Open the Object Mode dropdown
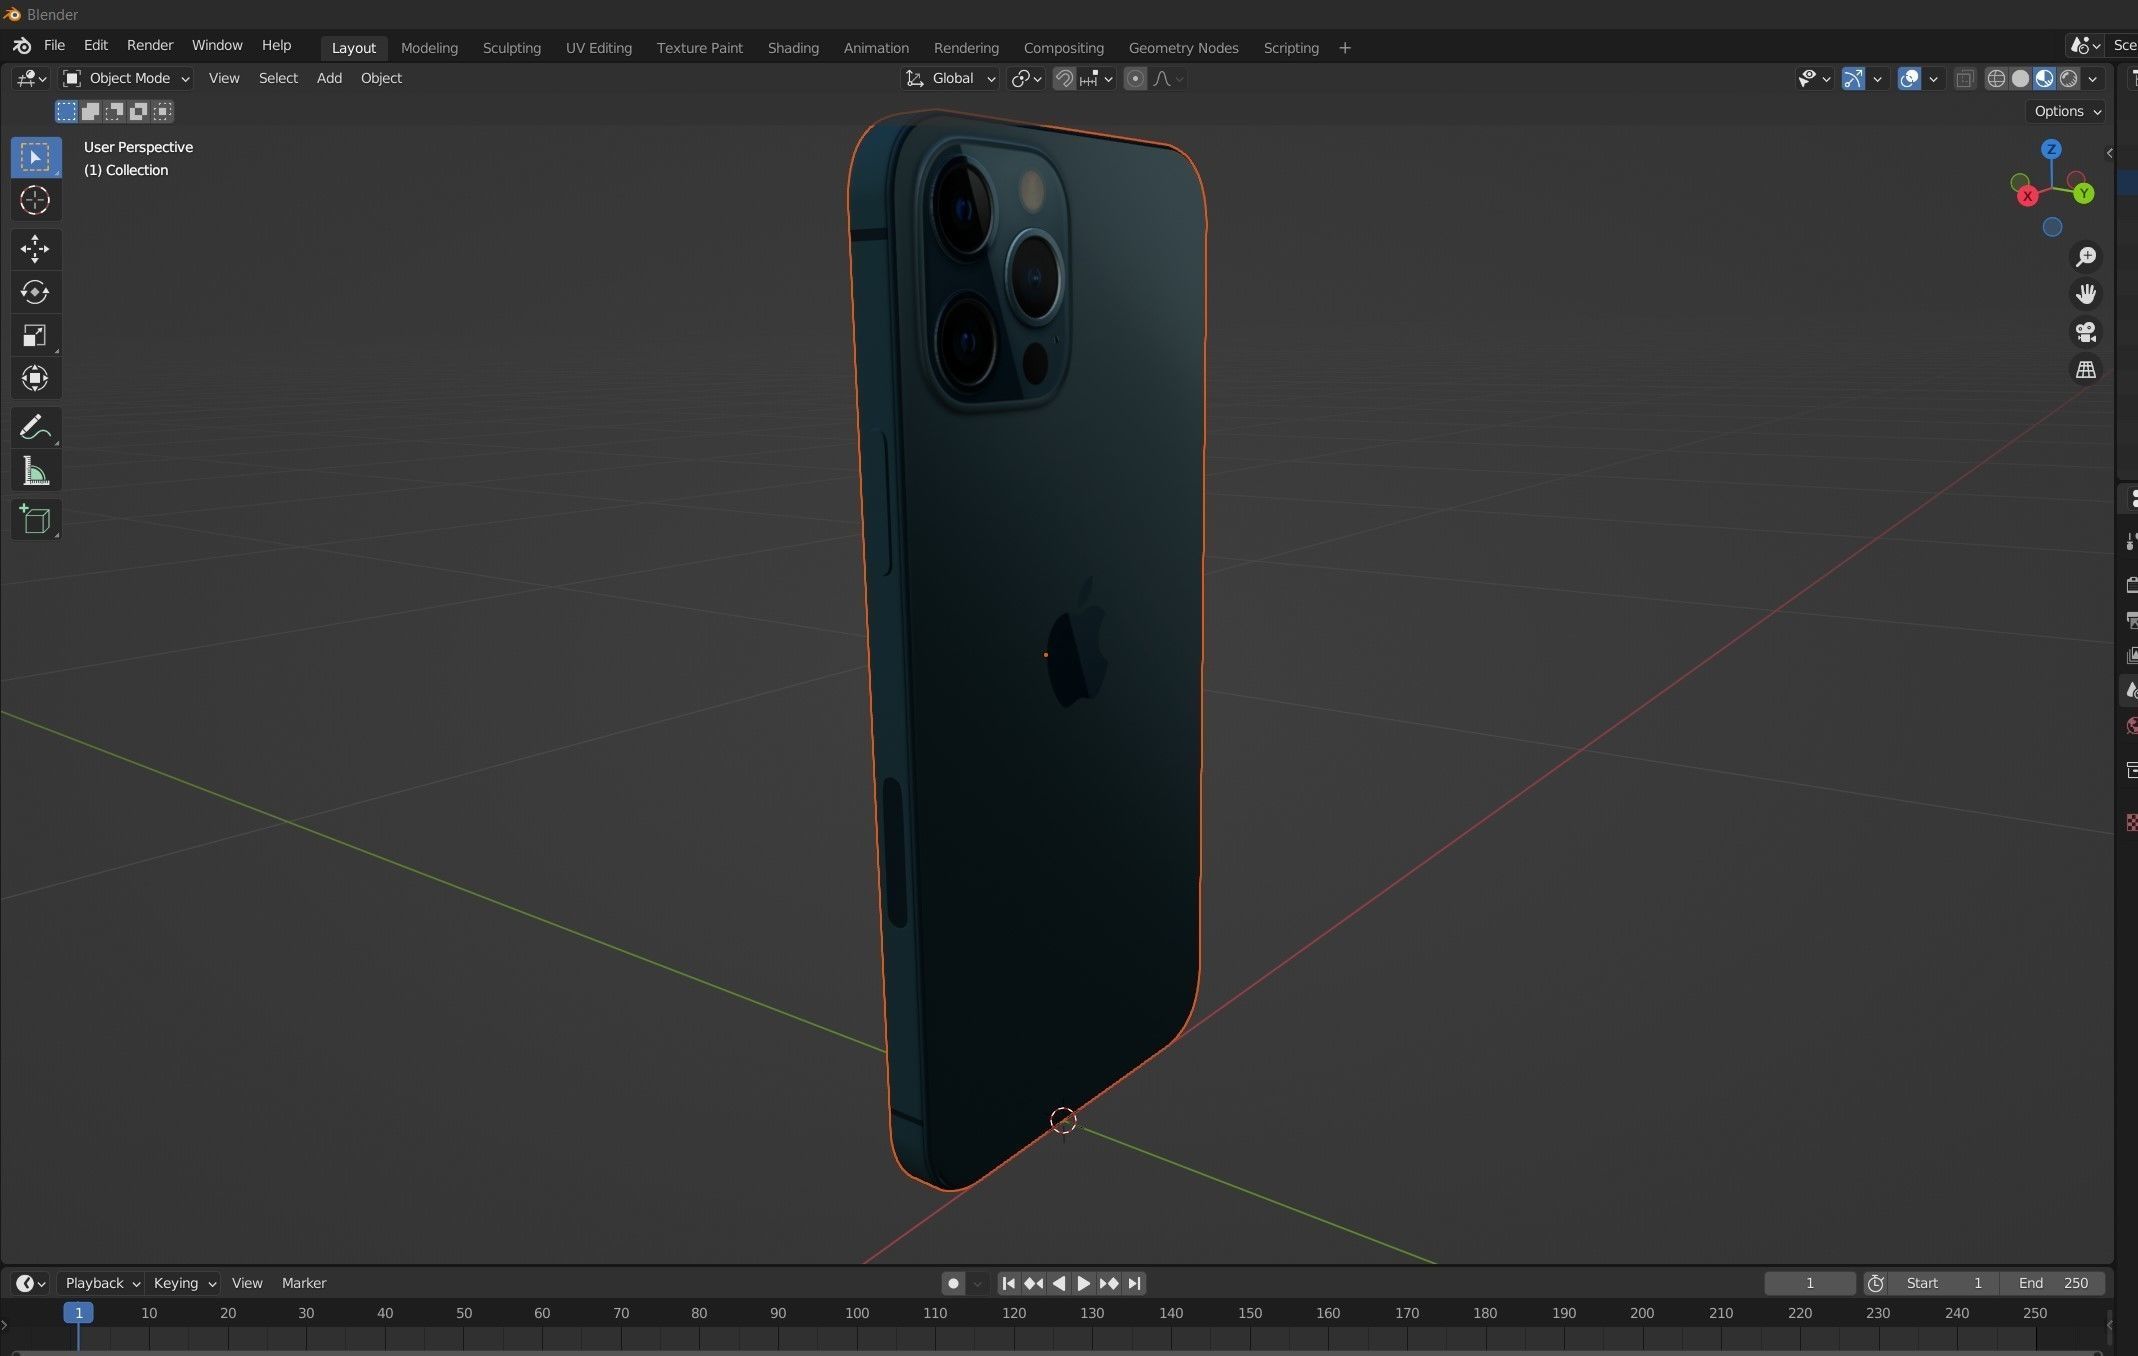The height and width of the screenshot is (1356, 2138). point(126,78)
